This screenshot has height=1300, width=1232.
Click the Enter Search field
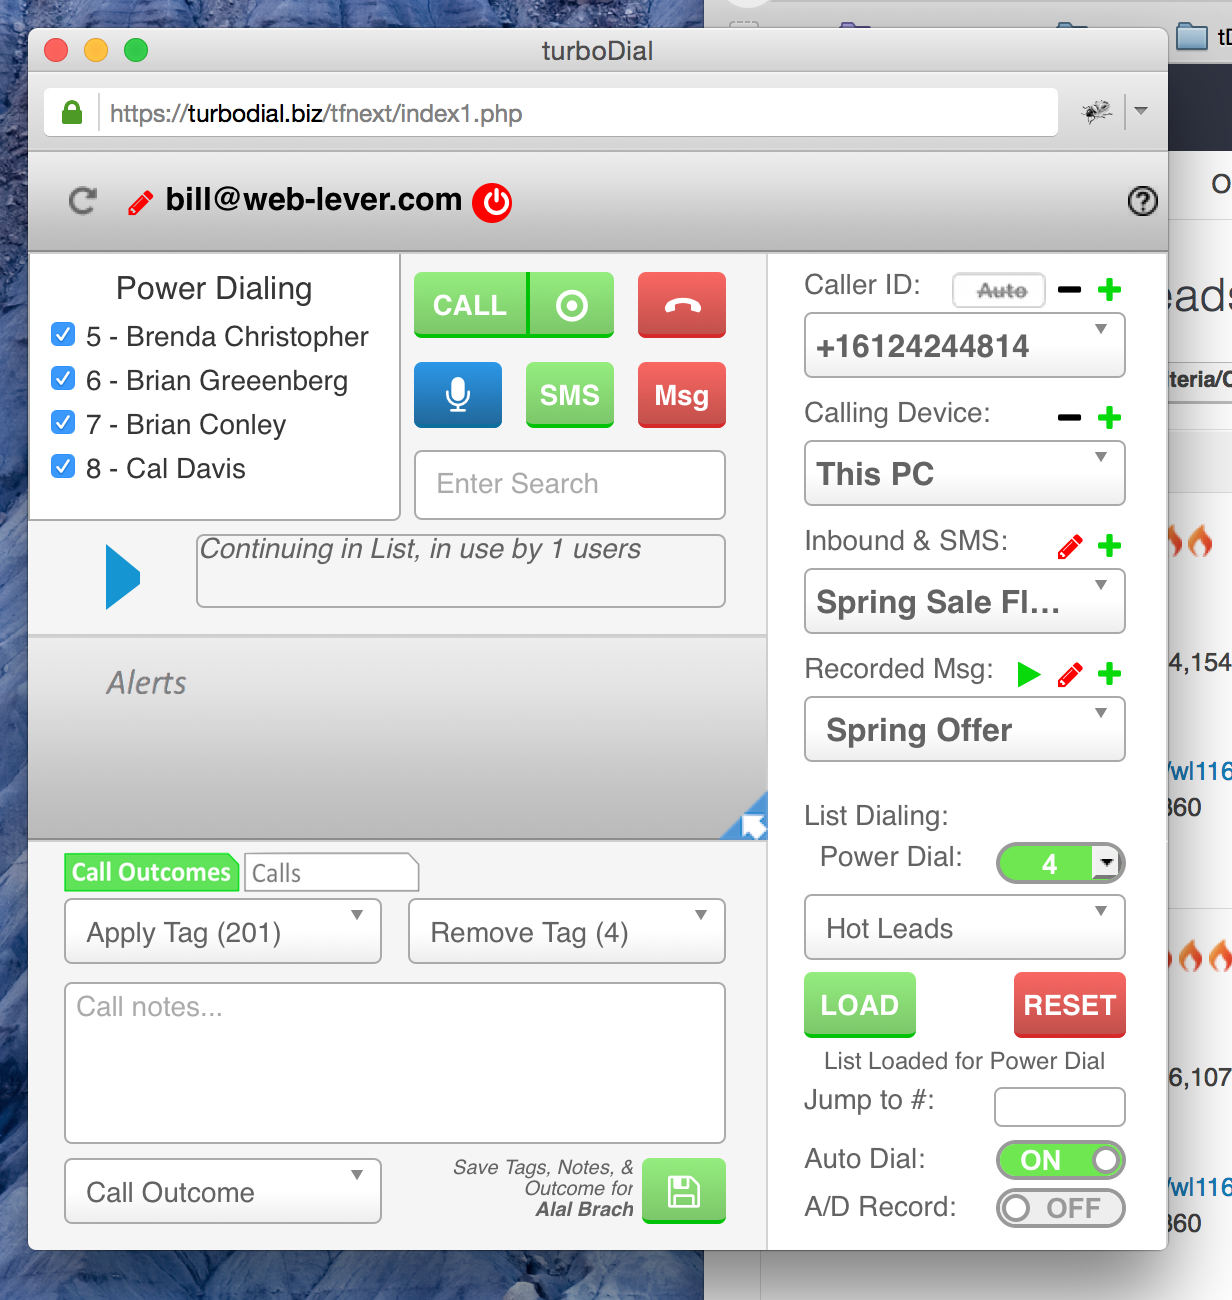[x=570, y=484]
